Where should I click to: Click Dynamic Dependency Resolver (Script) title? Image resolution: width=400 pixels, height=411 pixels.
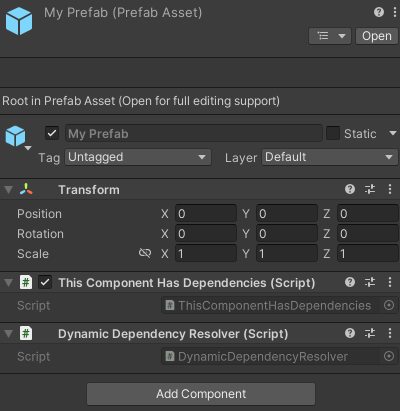(x=173, y=334)
